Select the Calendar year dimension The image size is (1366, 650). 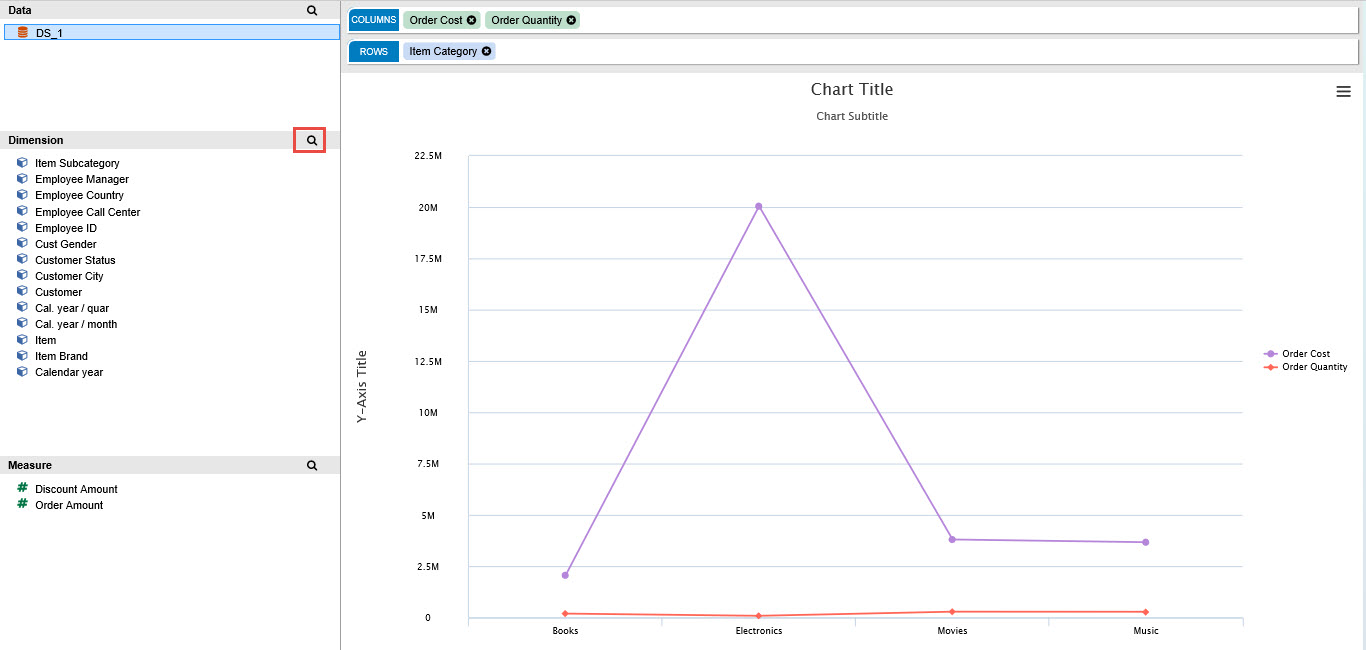69,372
